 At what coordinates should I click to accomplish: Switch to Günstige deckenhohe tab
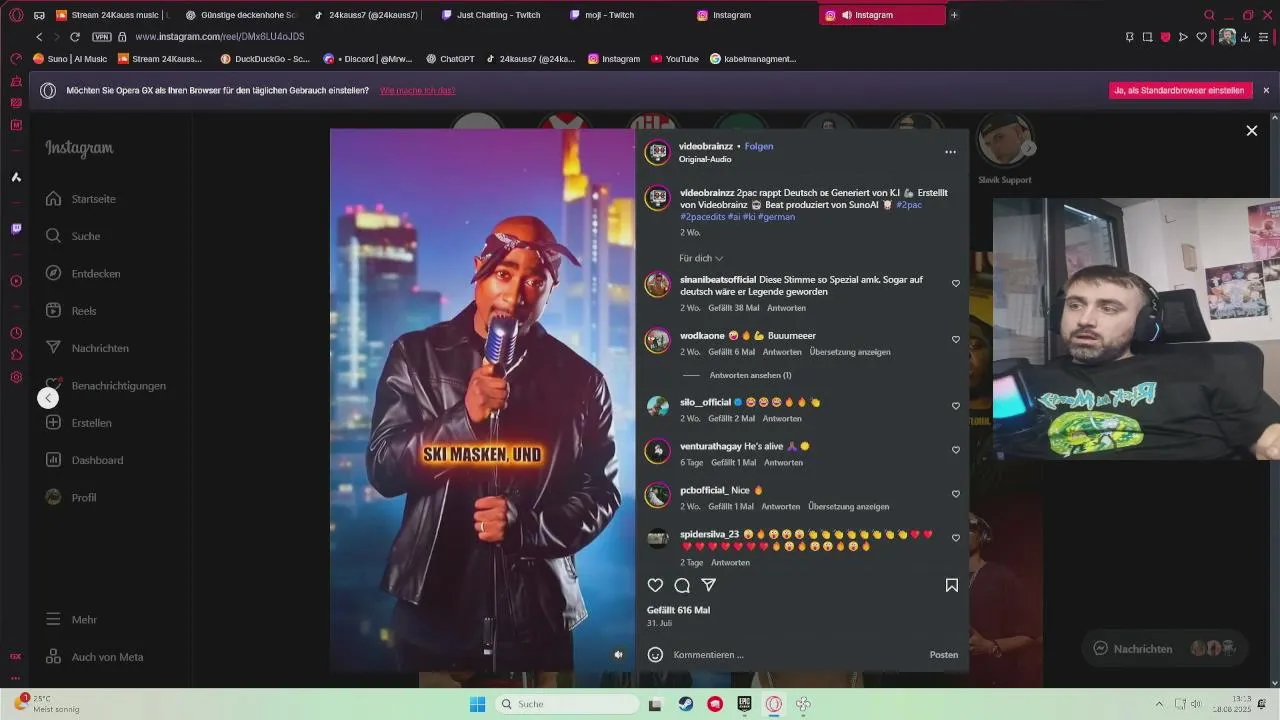(240, 15)
